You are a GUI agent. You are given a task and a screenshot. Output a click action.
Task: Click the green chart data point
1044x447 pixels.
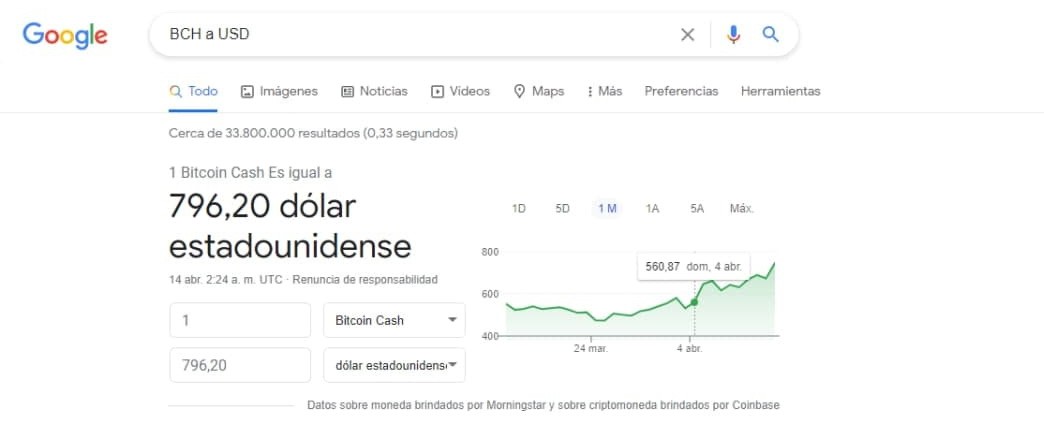[694, 302]
